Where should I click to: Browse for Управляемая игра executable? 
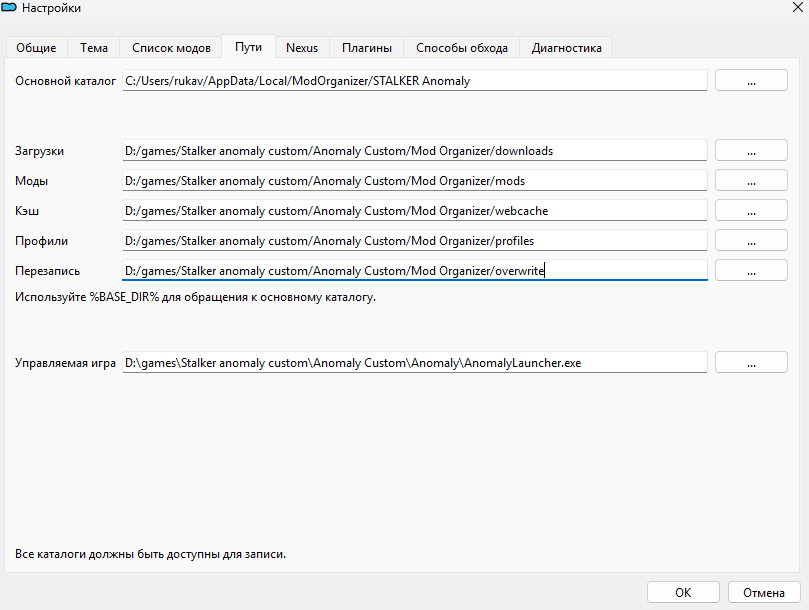(x=751, y=363)
